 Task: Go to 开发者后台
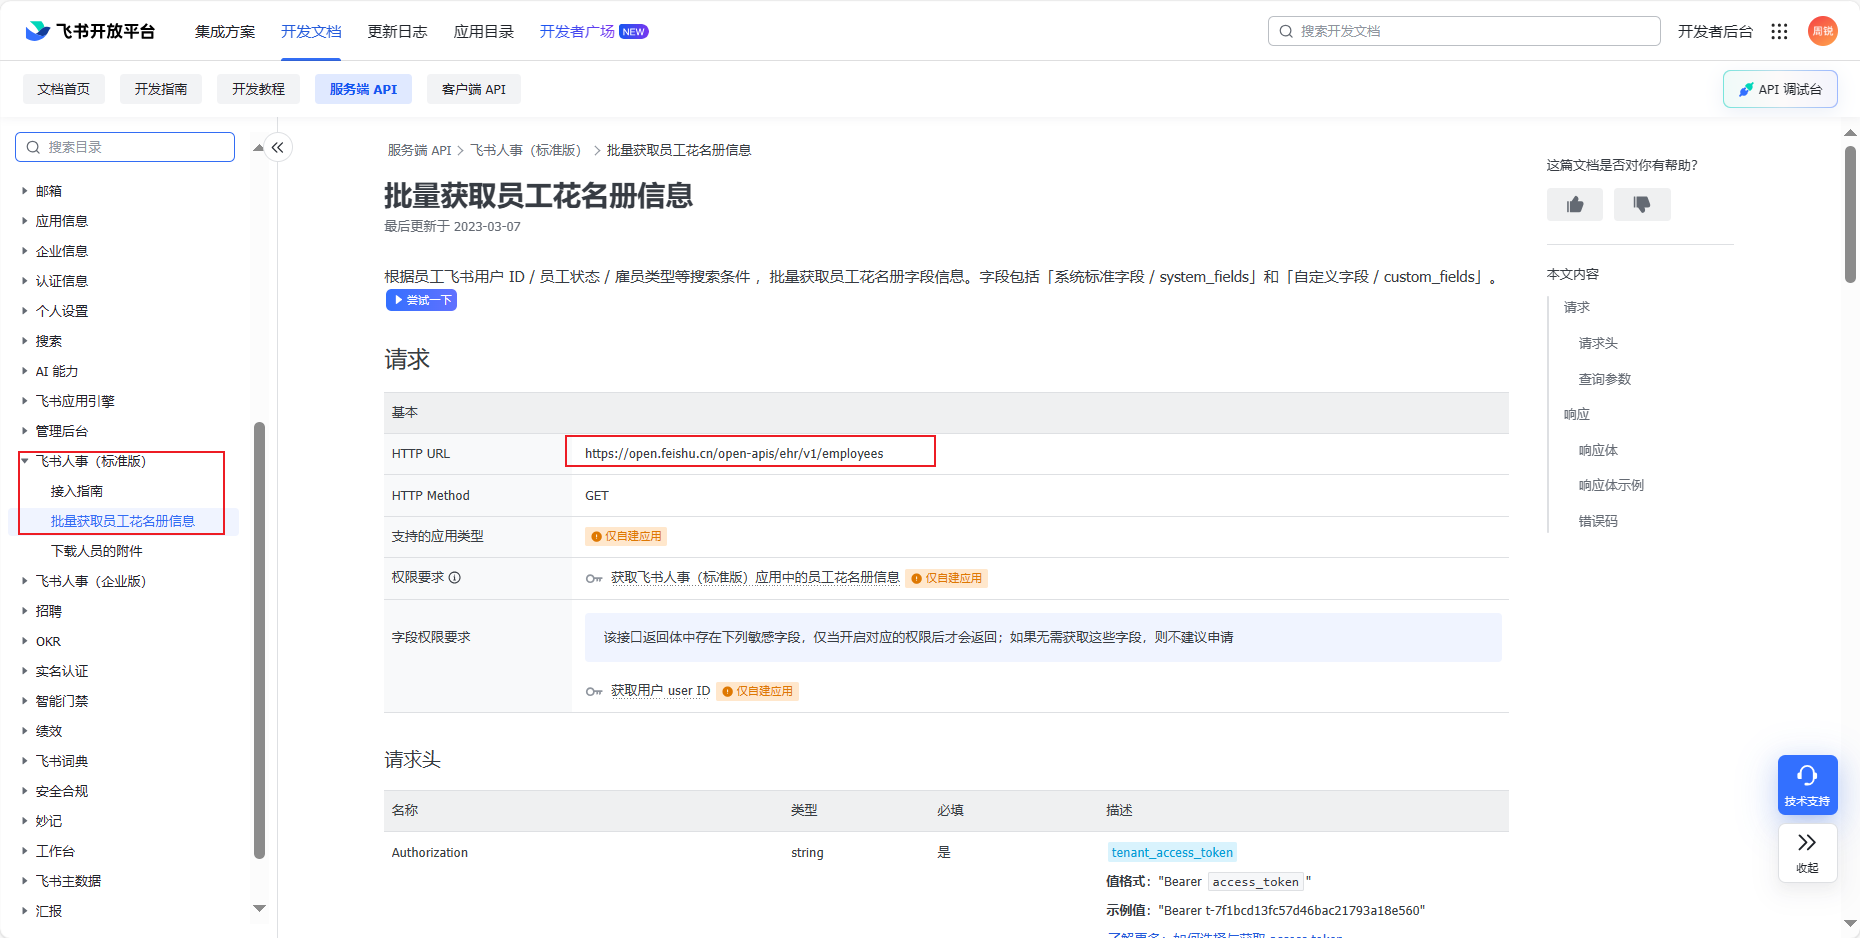tap(1715, 31)
